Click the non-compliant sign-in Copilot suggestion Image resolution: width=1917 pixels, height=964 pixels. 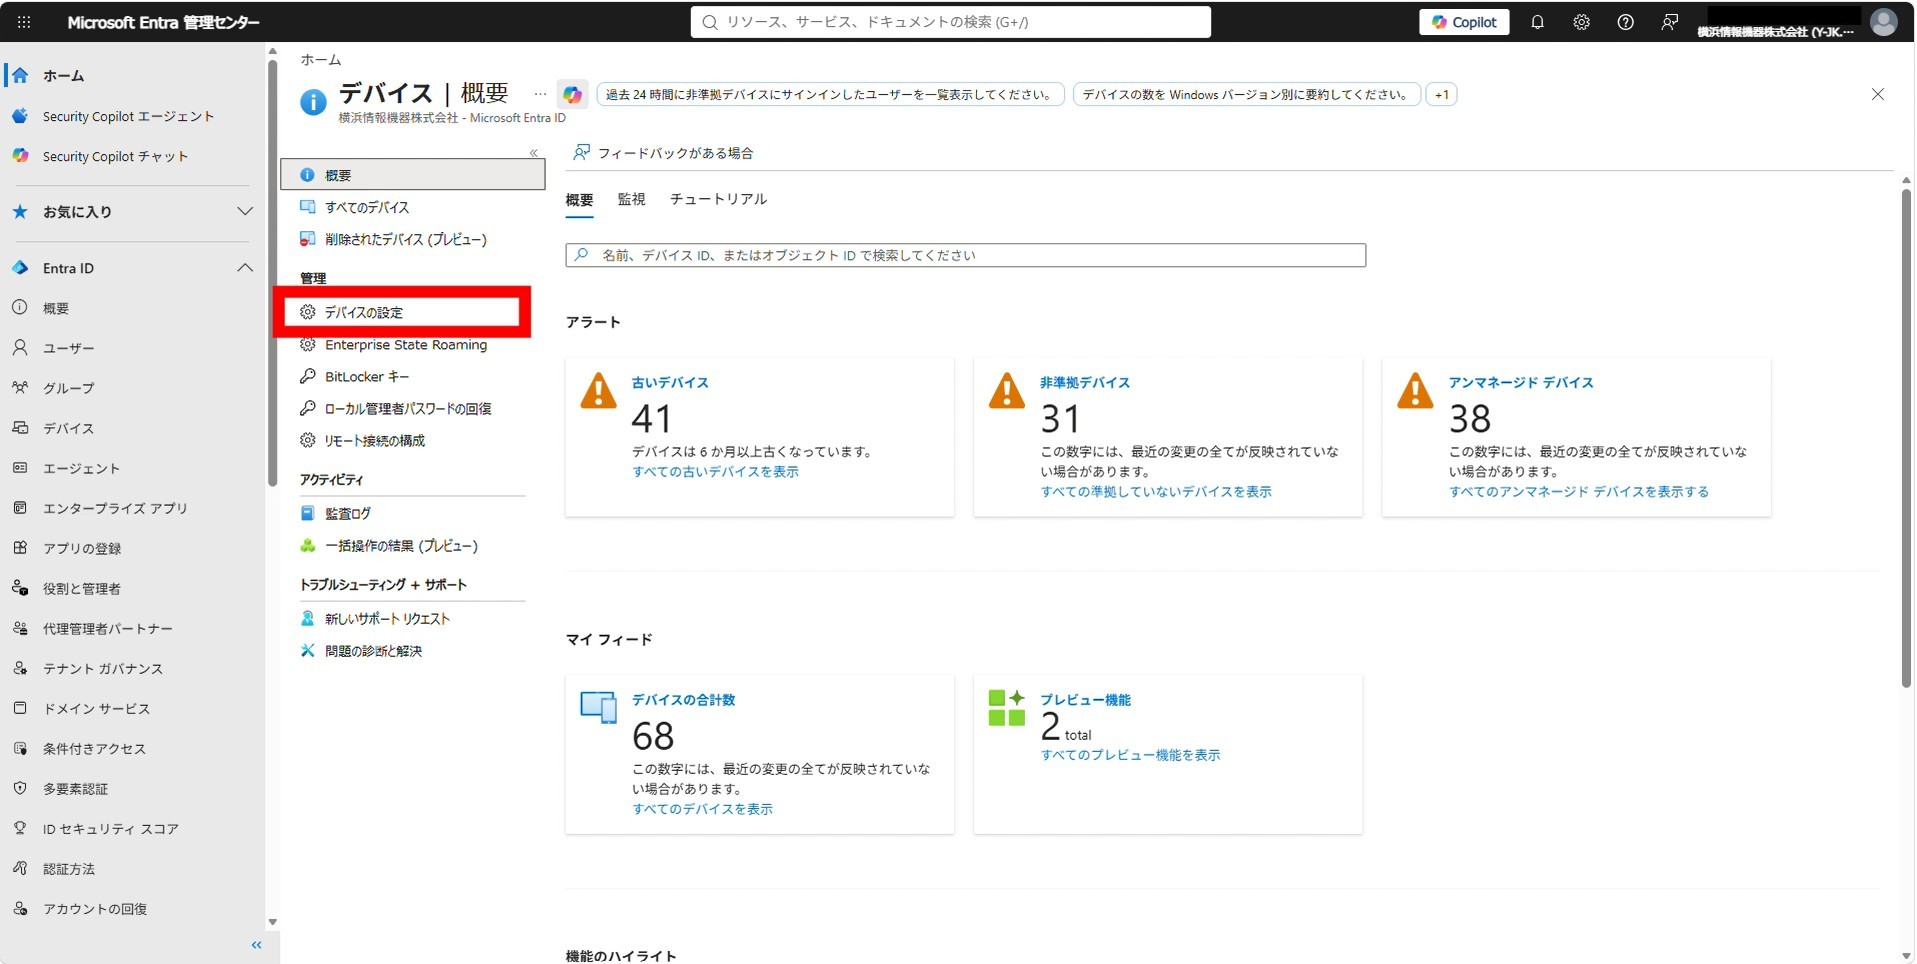[830, 95]
